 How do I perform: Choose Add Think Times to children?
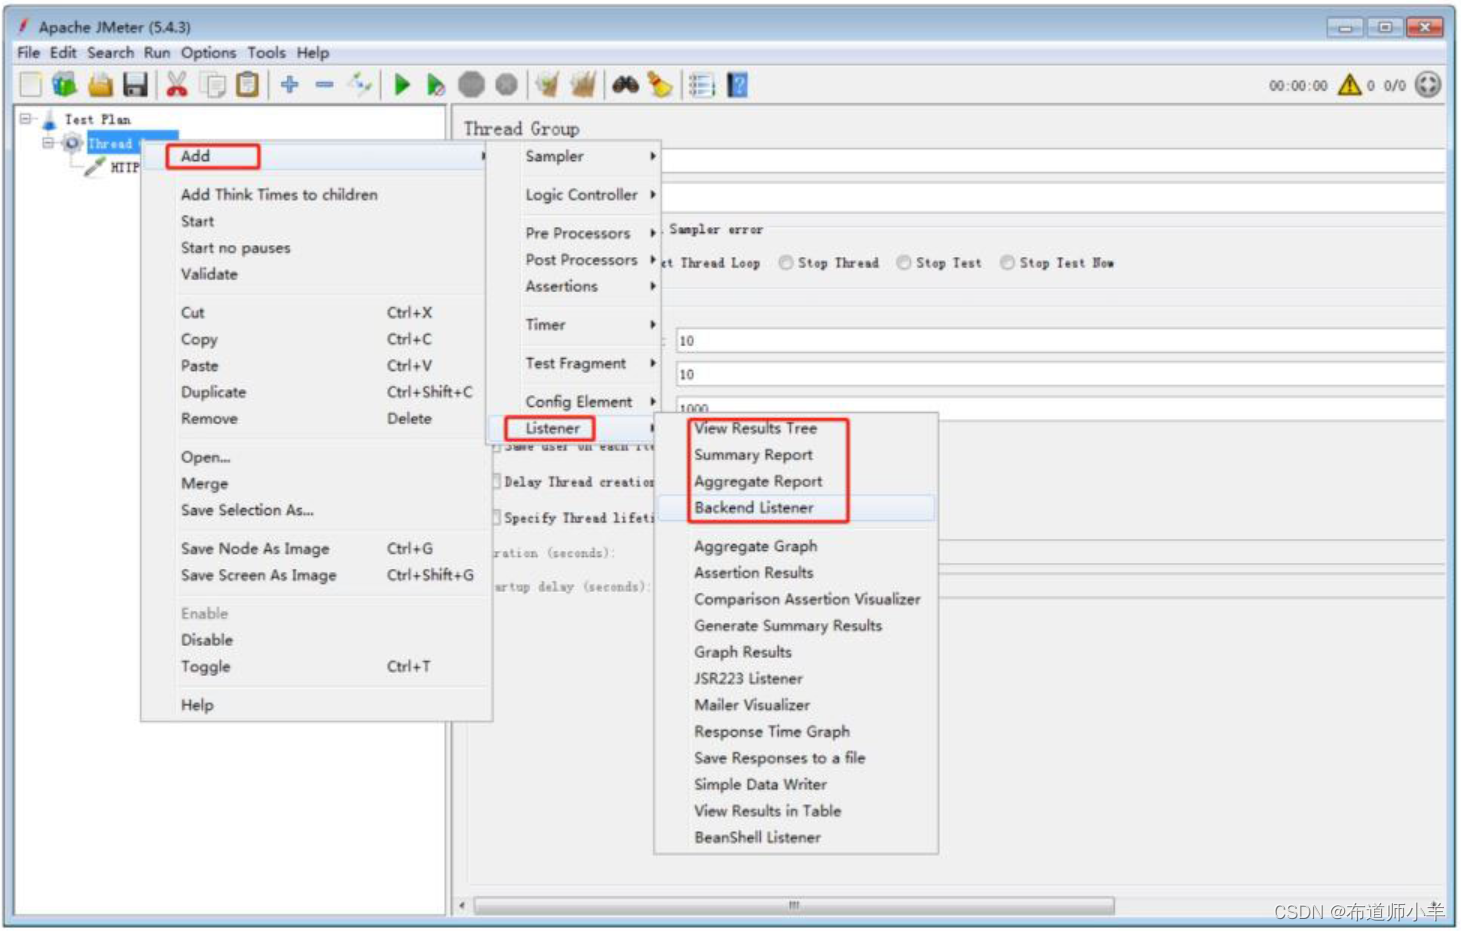(317, 195)
